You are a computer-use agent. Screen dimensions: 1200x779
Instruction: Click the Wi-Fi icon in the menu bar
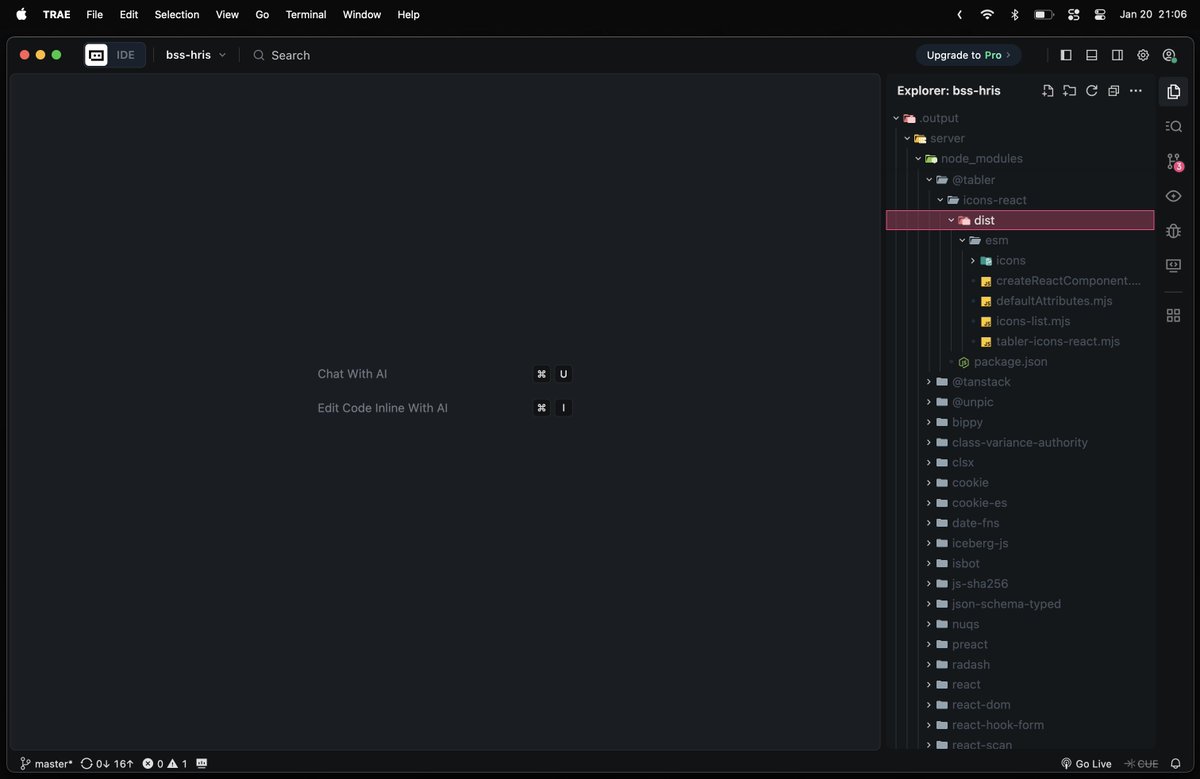click(987, 15)
